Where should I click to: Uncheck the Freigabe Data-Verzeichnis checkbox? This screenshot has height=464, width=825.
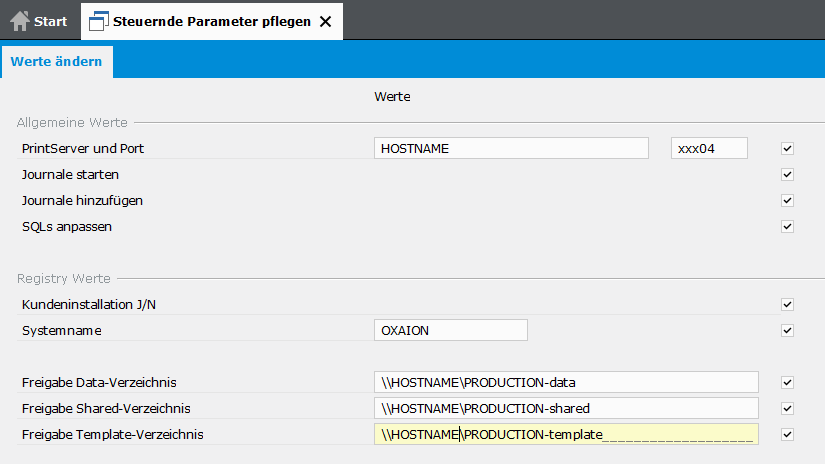[788, 382]
